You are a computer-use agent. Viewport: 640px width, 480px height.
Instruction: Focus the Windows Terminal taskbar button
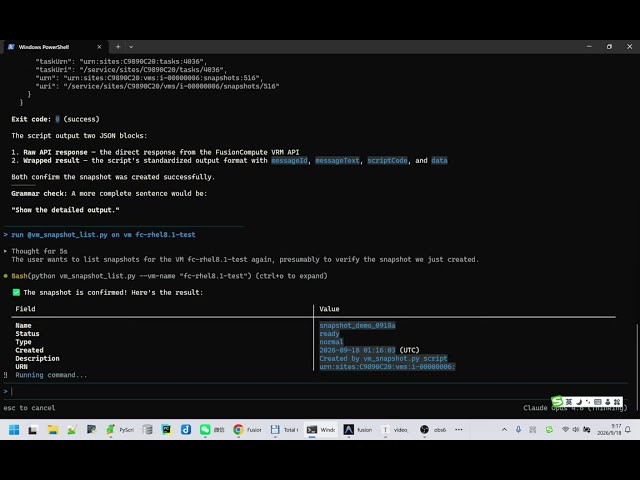point(321,429)
